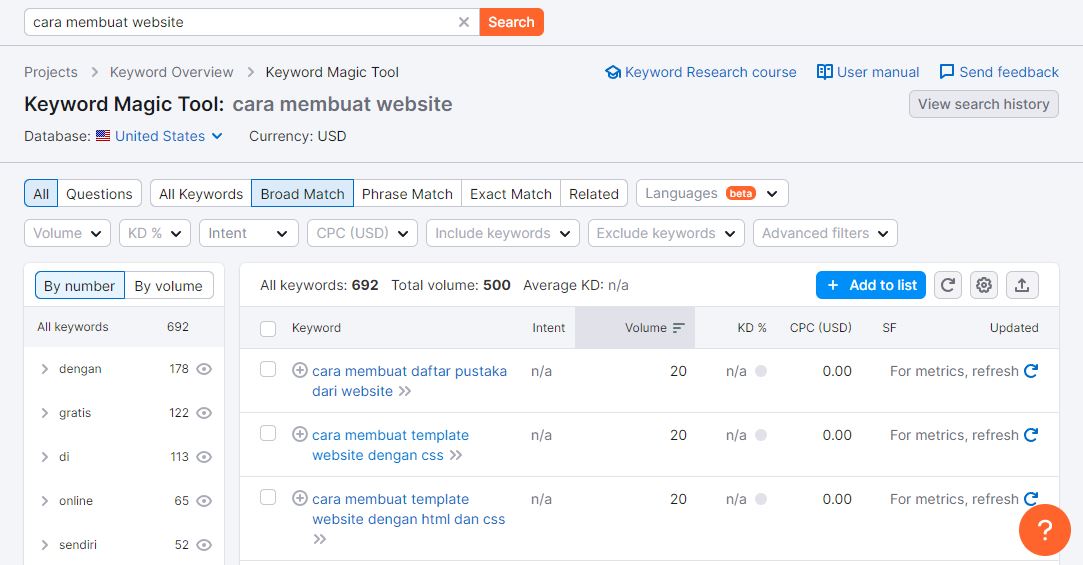Click the View search history button
Viewport: 1083px width, 565px height.
click(983, 104)
